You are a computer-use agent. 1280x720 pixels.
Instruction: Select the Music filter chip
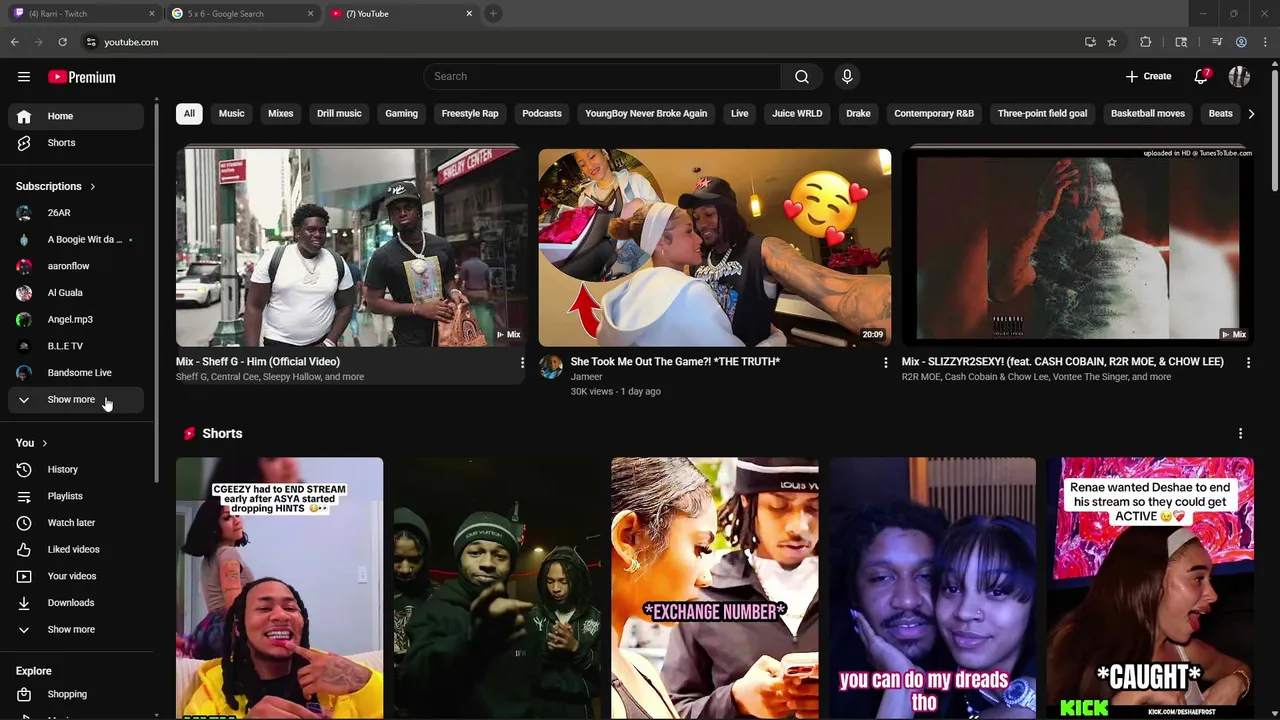[231, 113]
